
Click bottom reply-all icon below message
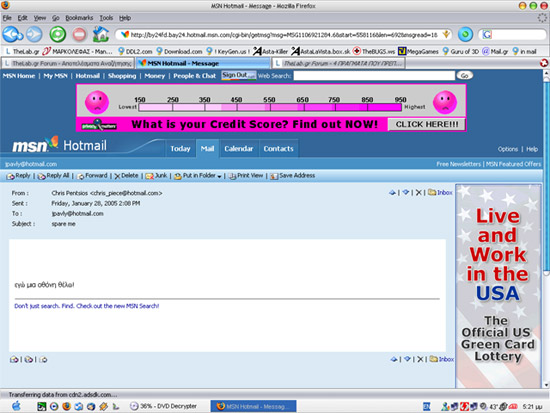(x=29, y=359)
